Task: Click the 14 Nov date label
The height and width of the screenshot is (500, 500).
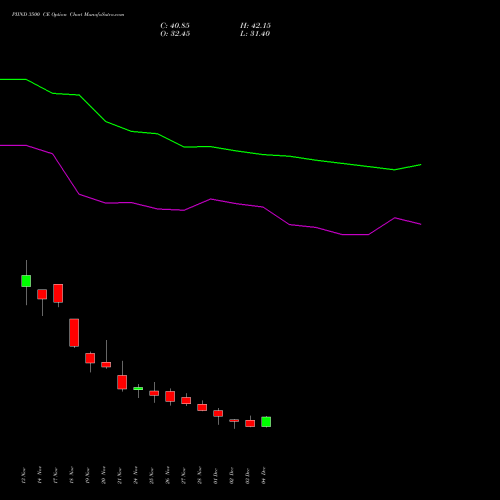Action: [40, 475]
